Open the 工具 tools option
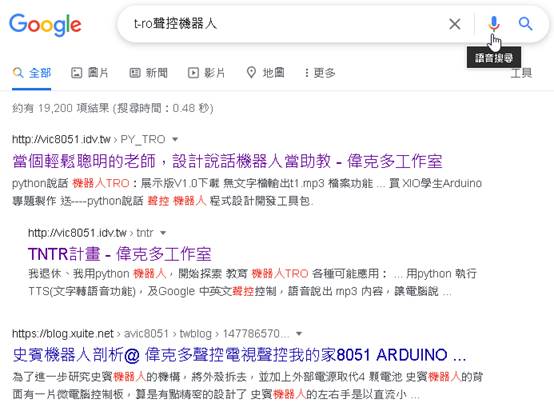 tap(521, 73)
